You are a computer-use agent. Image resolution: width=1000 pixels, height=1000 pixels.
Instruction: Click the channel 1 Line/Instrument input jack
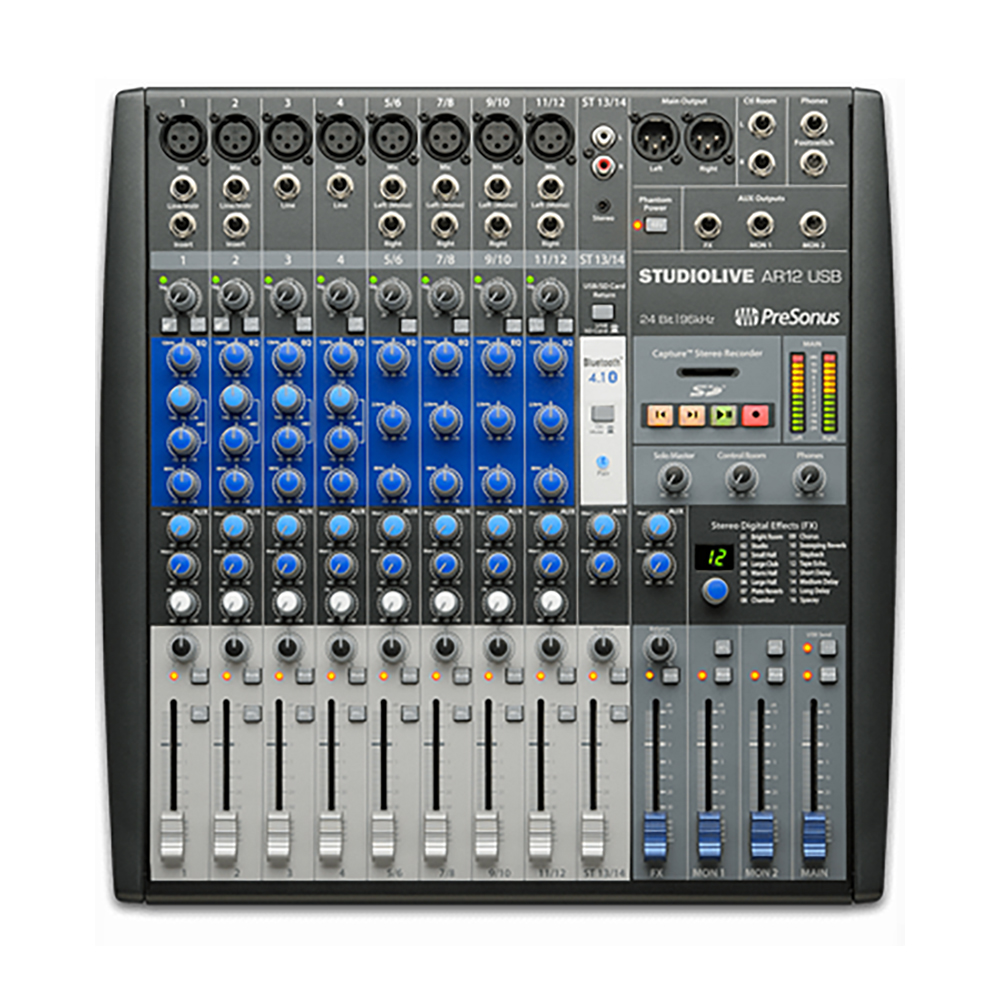point(183,188)
